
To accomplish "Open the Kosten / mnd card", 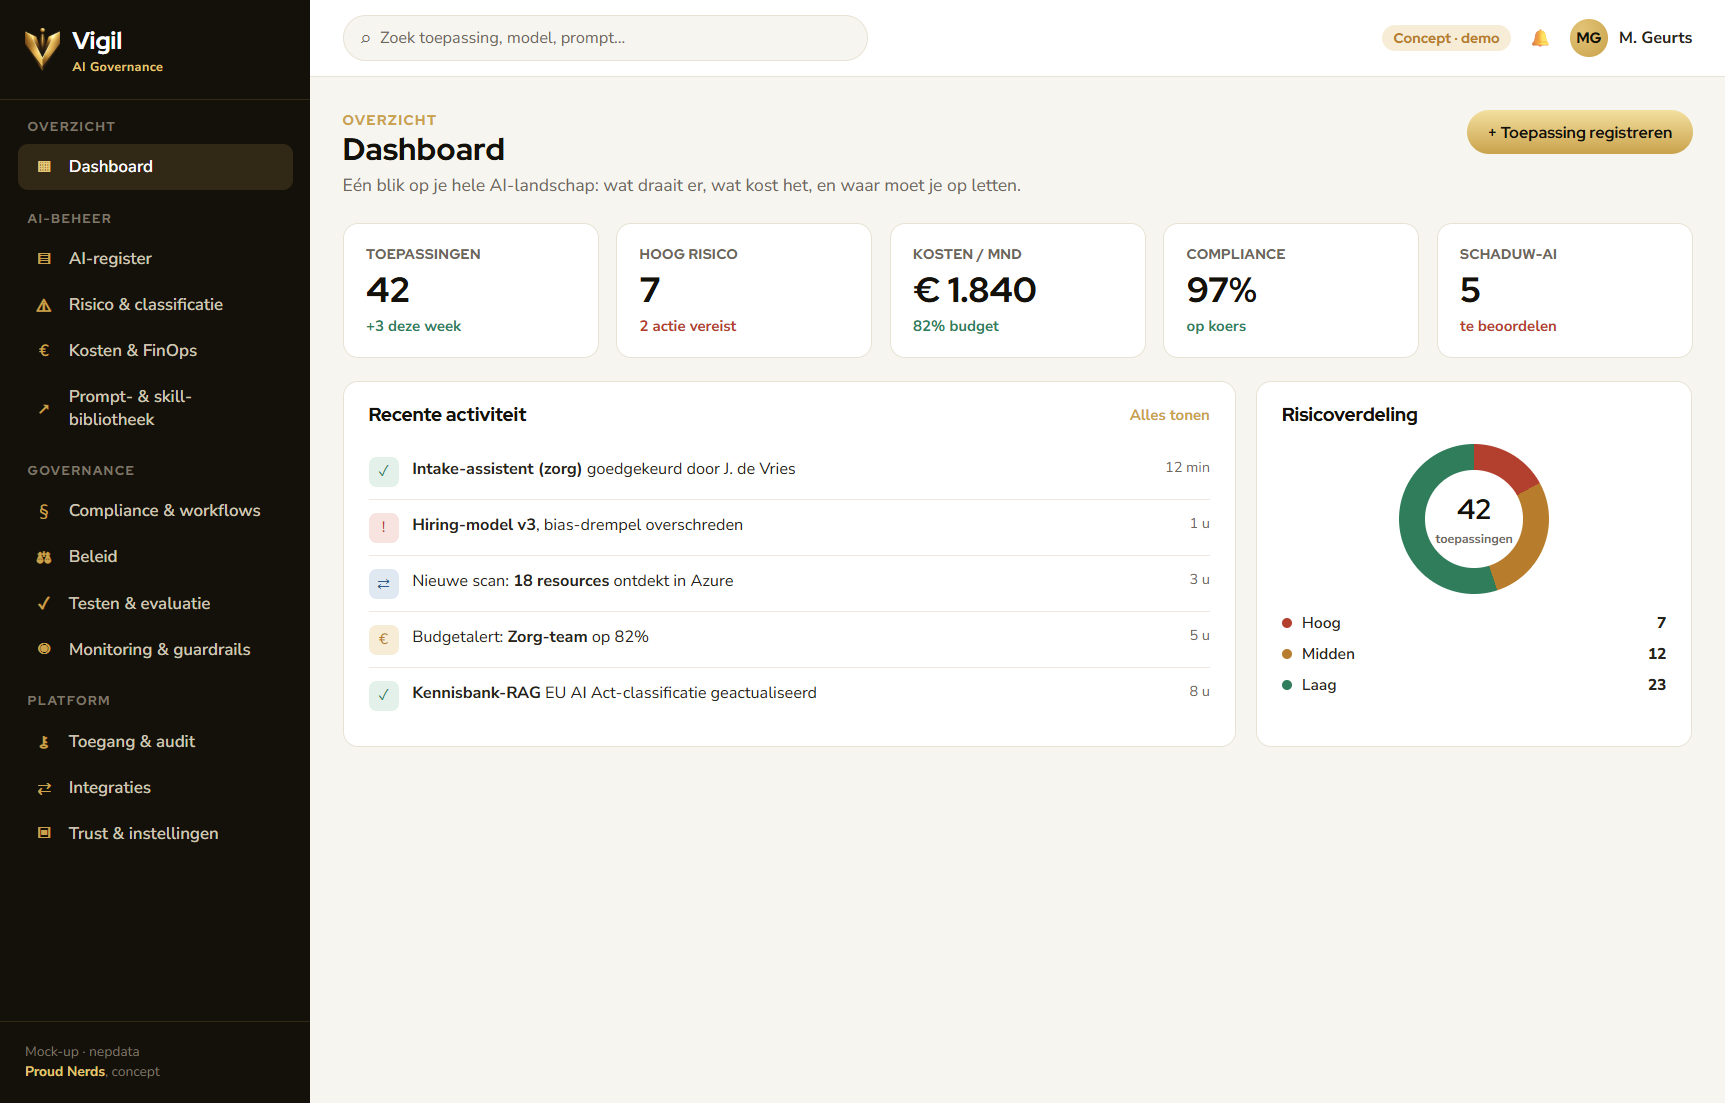I will [x=1018, y=290].
